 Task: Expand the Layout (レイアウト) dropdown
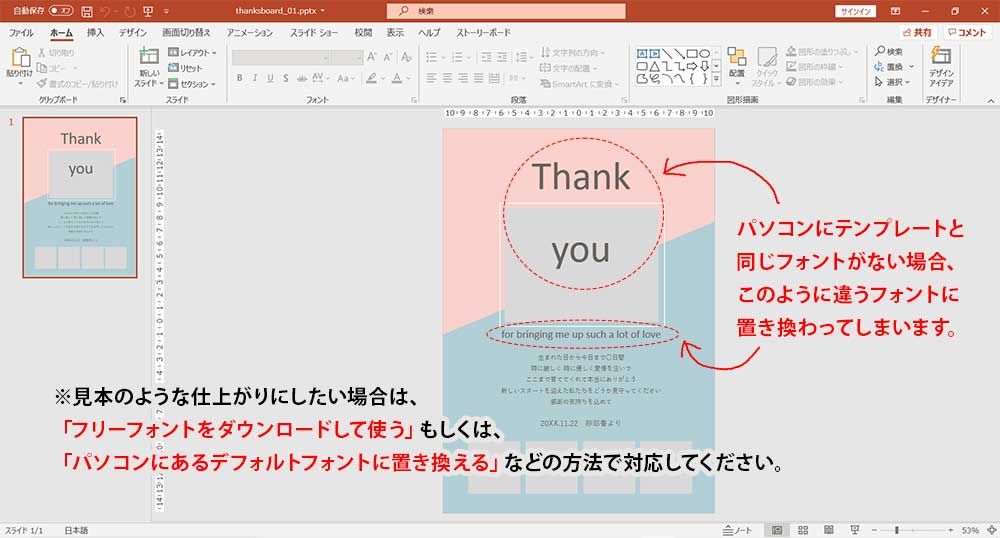(x=191, y=52)
